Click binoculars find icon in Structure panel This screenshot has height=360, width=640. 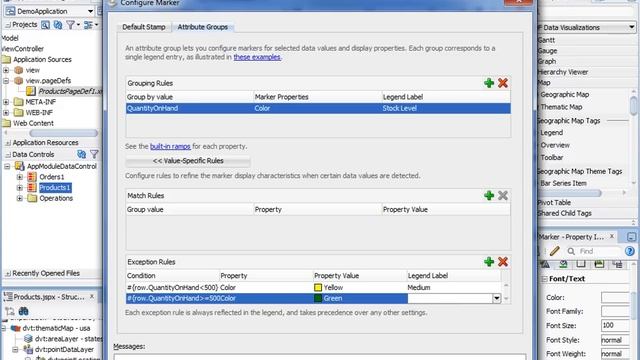pyautogui.click(x=23, y=311)
